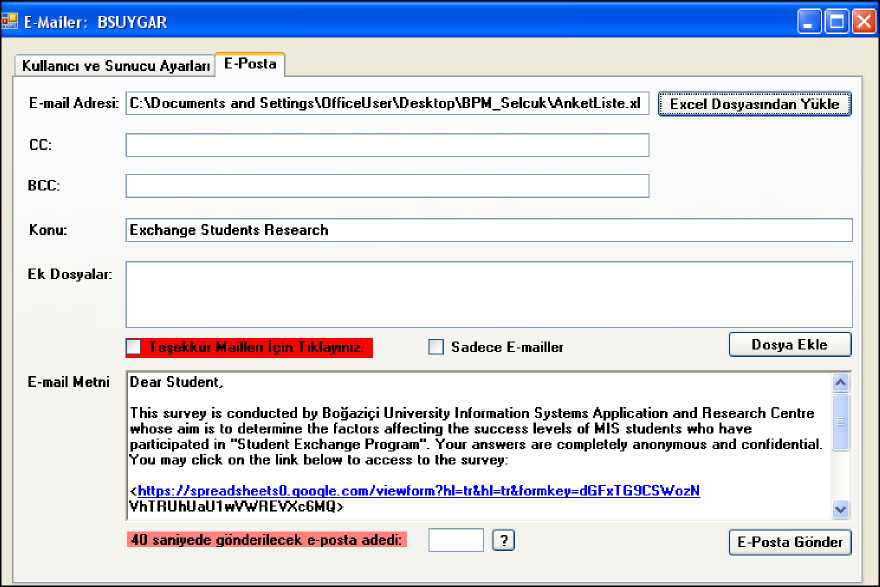Click the E-Mailer app icon in title bar
Screen dimensions: 880x587
(x=11, y=21)
